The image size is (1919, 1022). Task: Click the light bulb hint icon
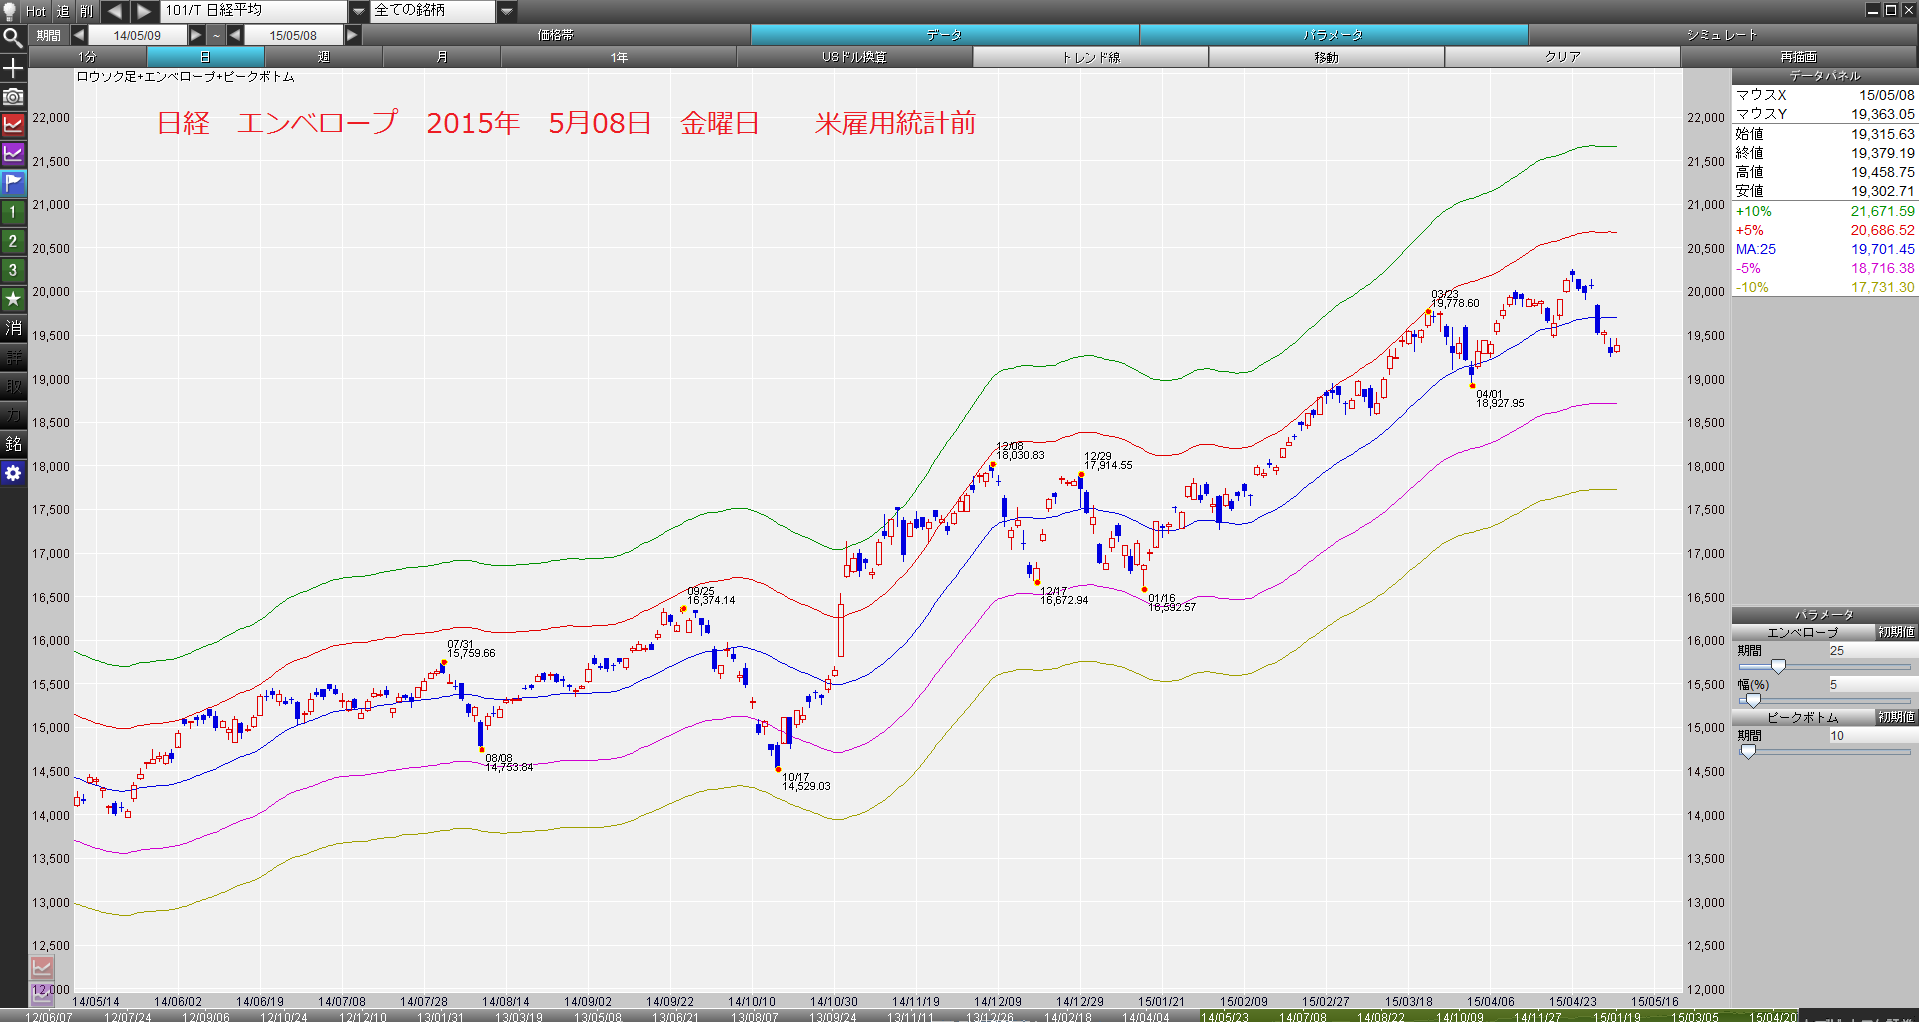[x=10, y=11]
